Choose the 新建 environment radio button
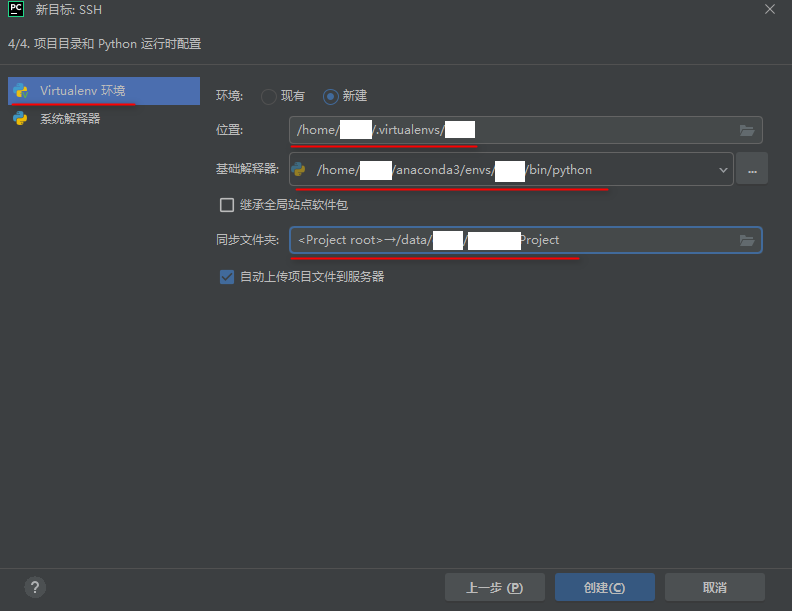This screenshot has width=792, height=611. (x=330, y=96)
